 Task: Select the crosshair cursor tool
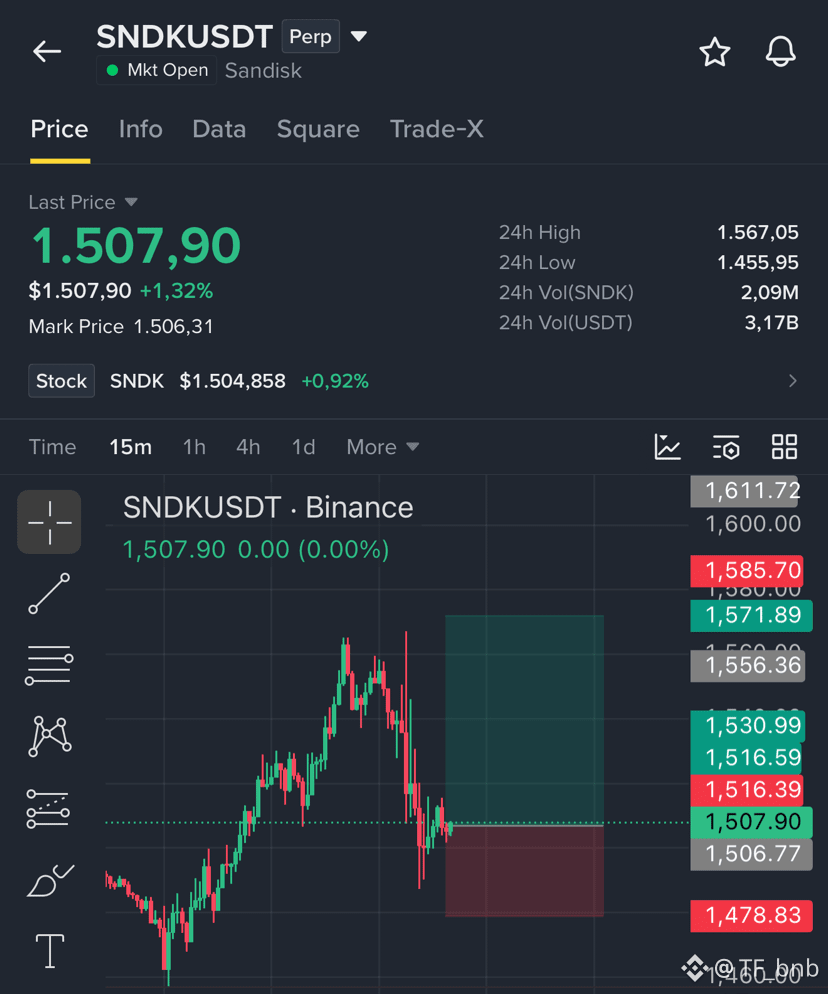tap(49, 522)
